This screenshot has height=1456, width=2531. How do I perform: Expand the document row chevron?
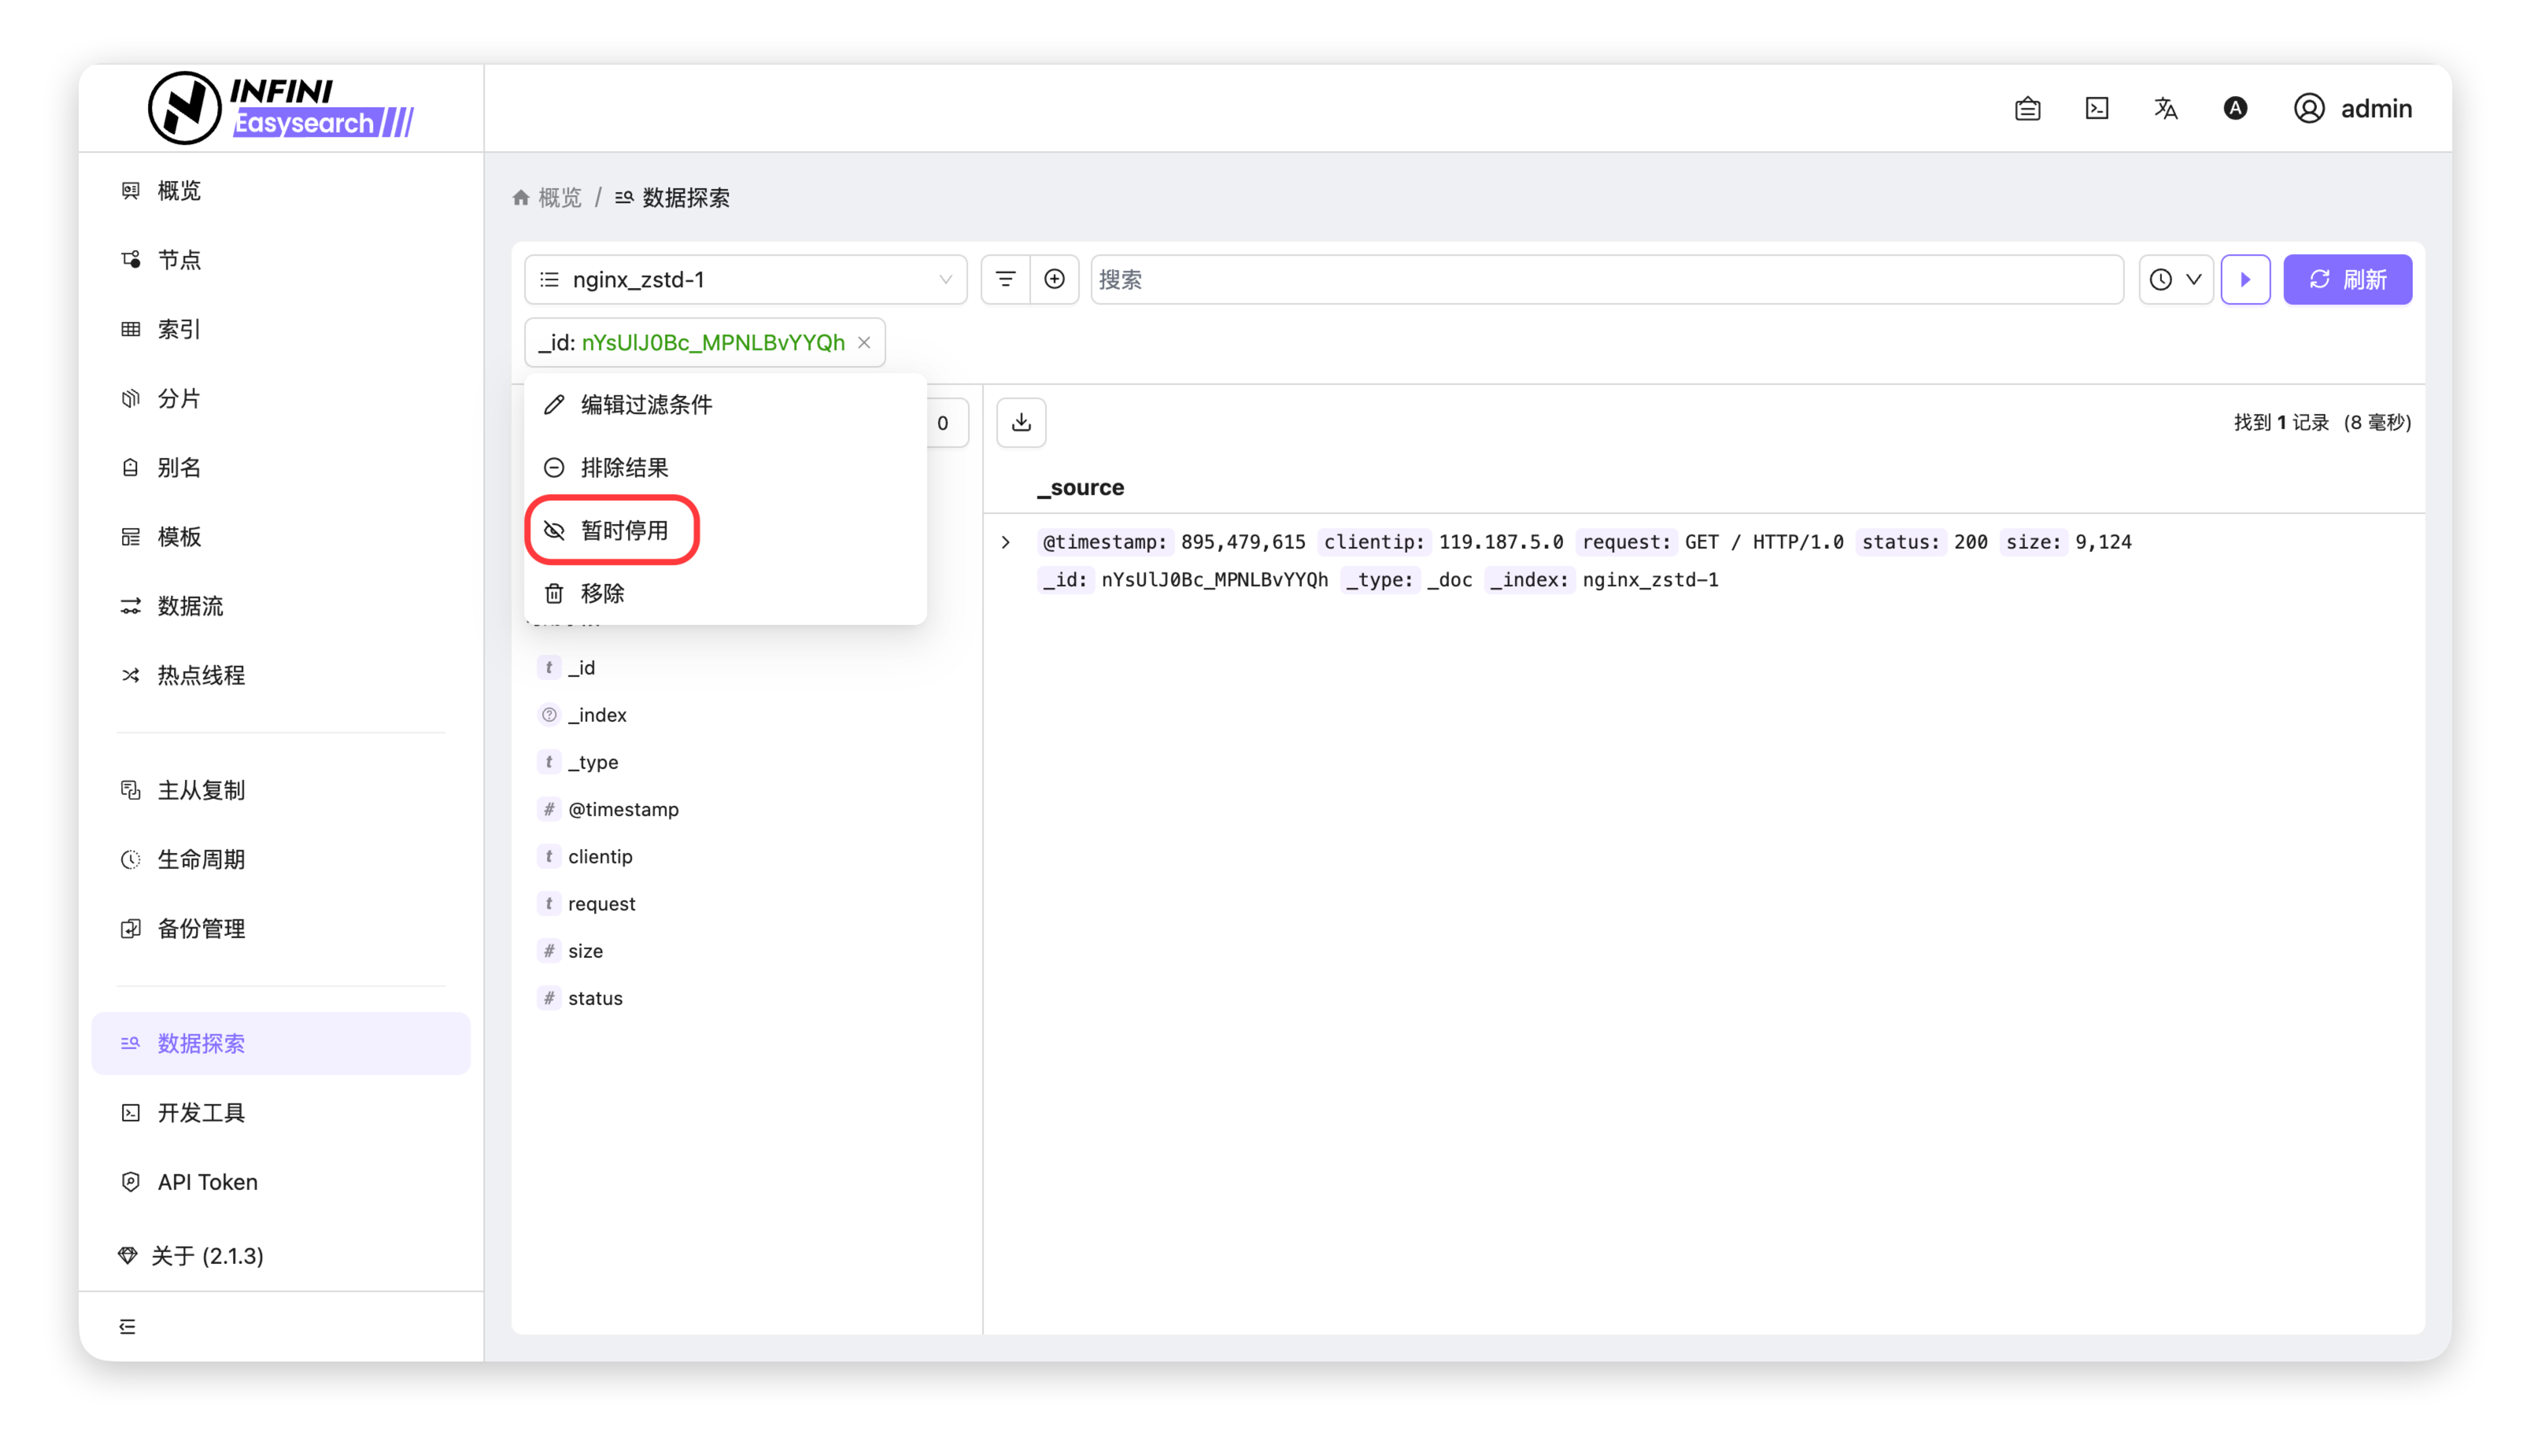tap(1006, 542)
